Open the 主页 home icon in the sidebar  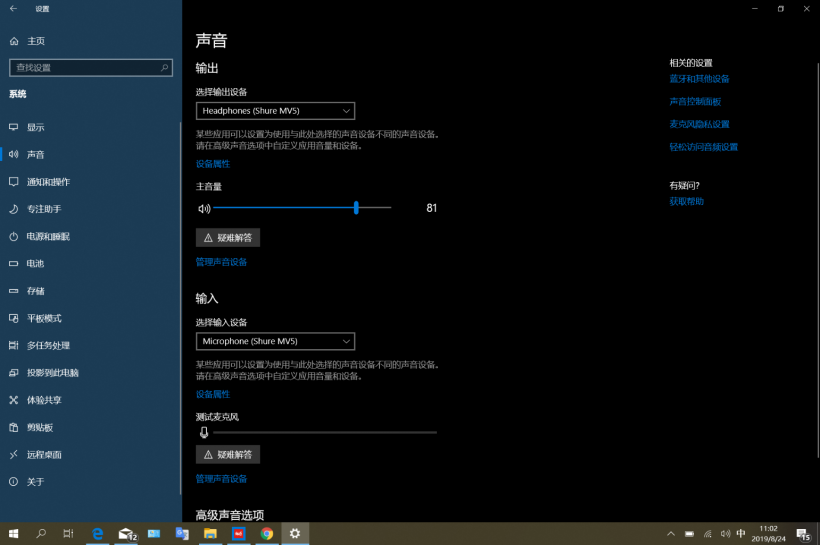pos(14,41)
